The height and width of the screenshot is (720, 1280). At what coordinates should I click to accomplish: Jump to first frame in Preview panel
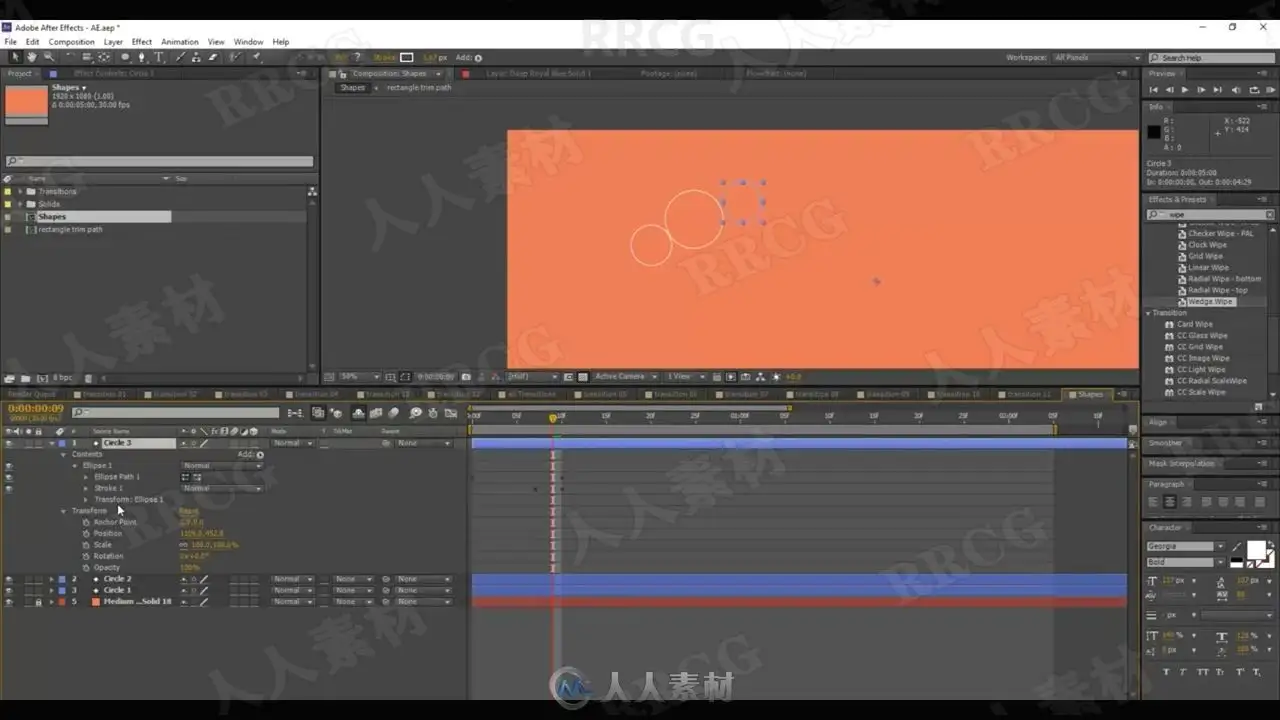[x=1153, y=90]
